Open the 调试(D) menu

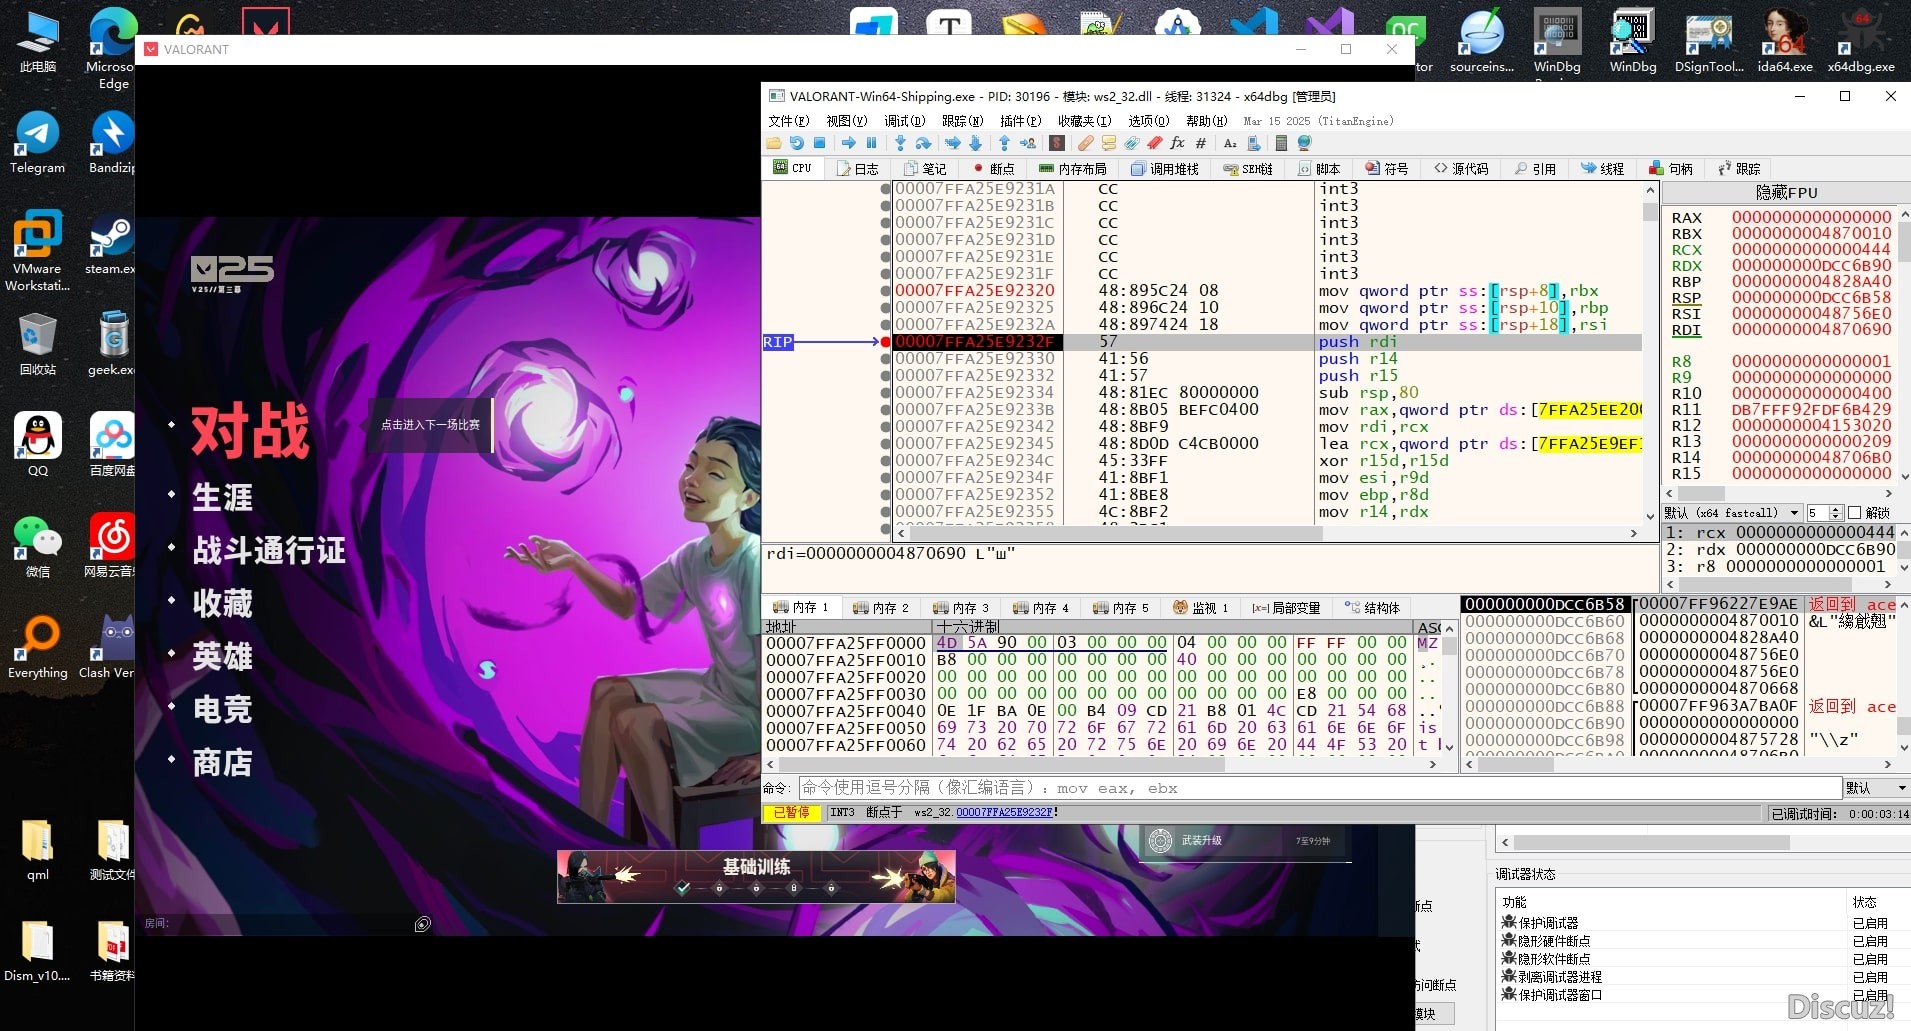(904, 121)
